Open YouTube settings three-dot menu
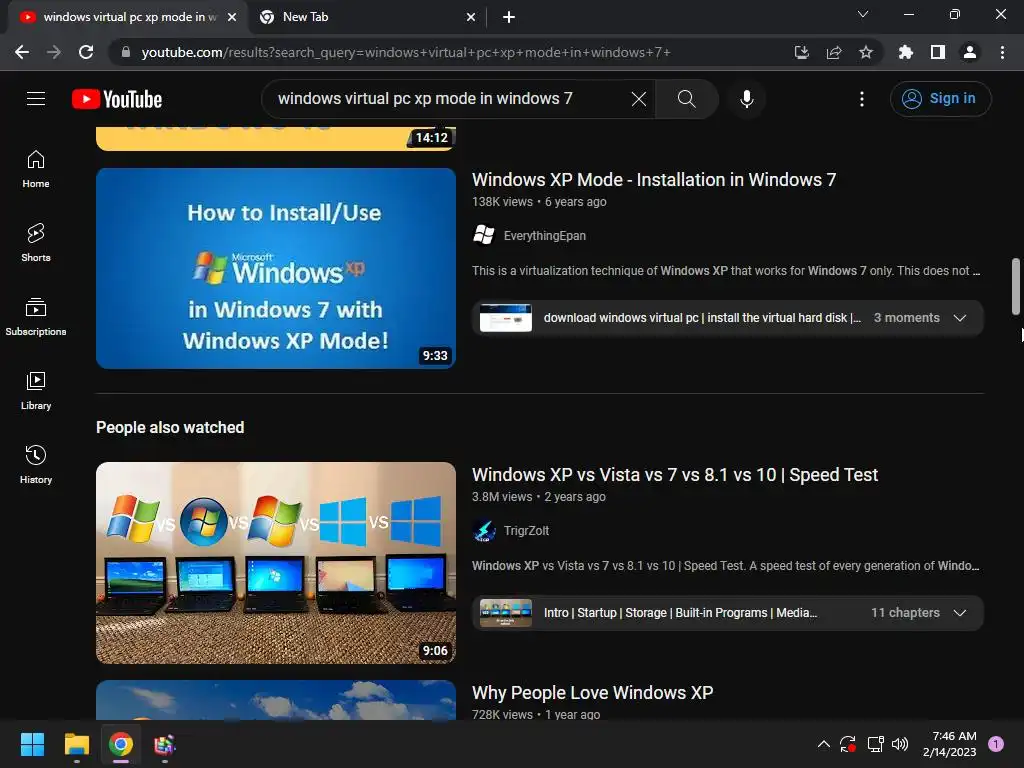 [x=861, y=99]
